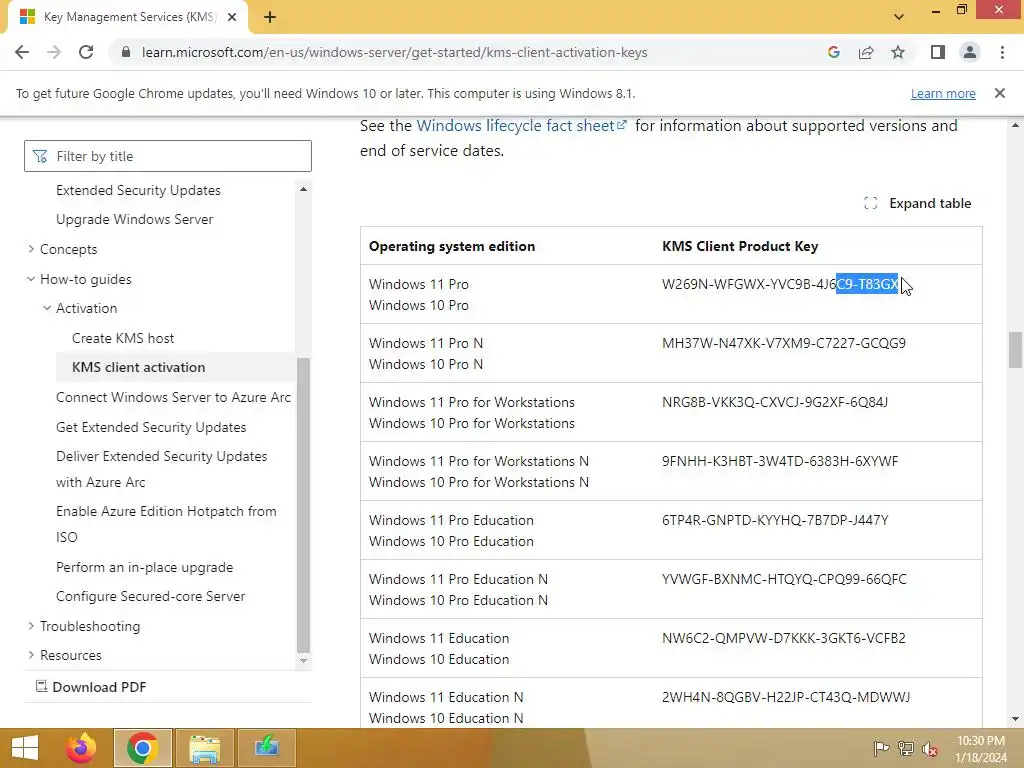Click the Operating system edition header

click(x=452, y=246)
